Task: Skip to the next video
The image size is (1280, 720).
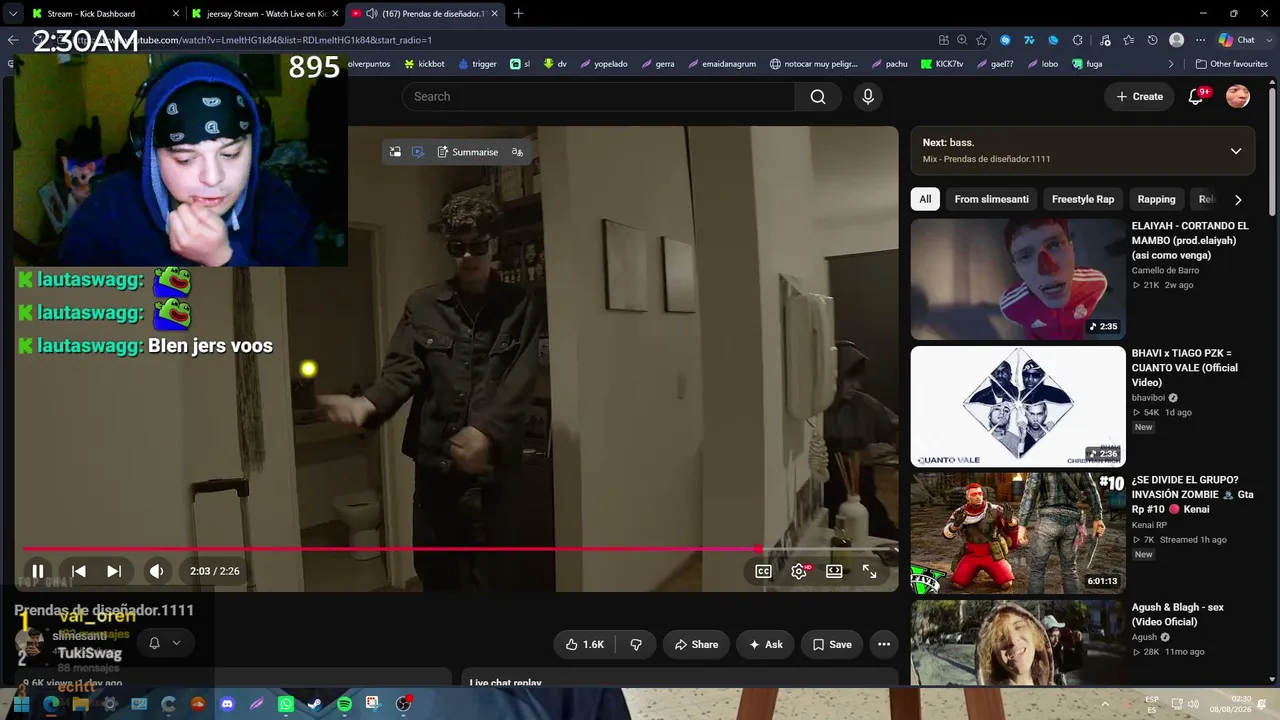Action: click(x=114, y=571)
